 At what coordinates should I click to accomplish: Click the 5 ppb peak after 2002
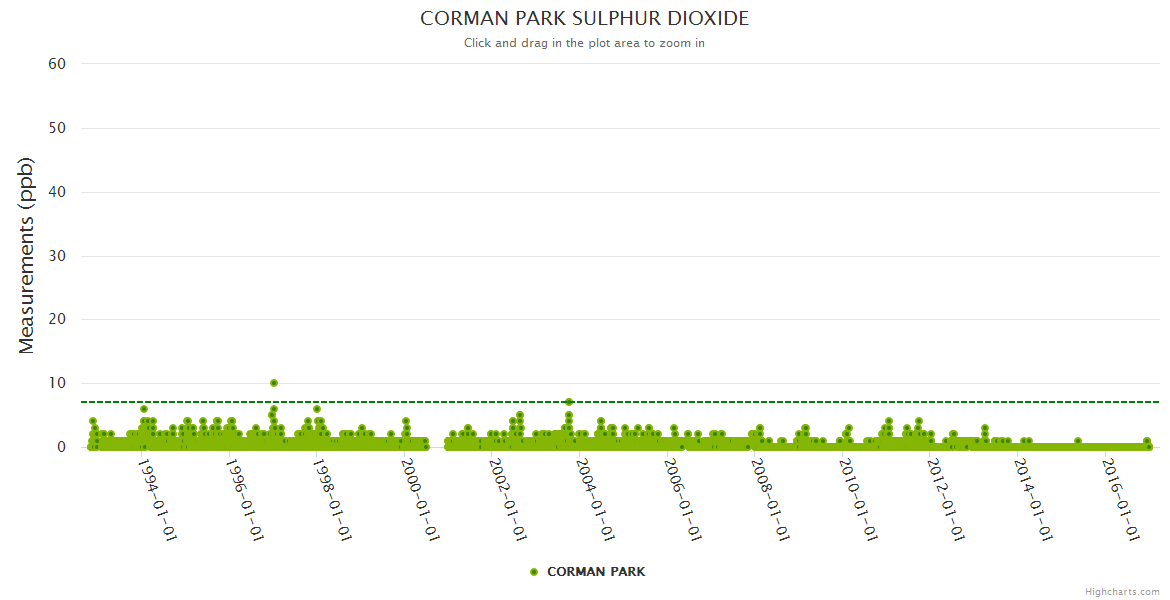[520, 415]
